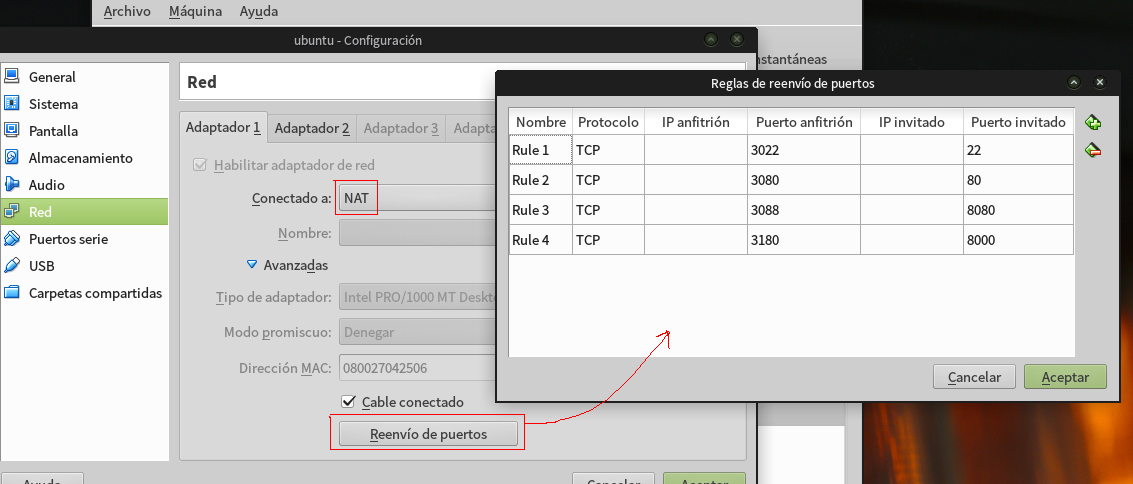Click Aceptar in port forwarding dialog
1133x484 pixels.
tap(1064, 377)
